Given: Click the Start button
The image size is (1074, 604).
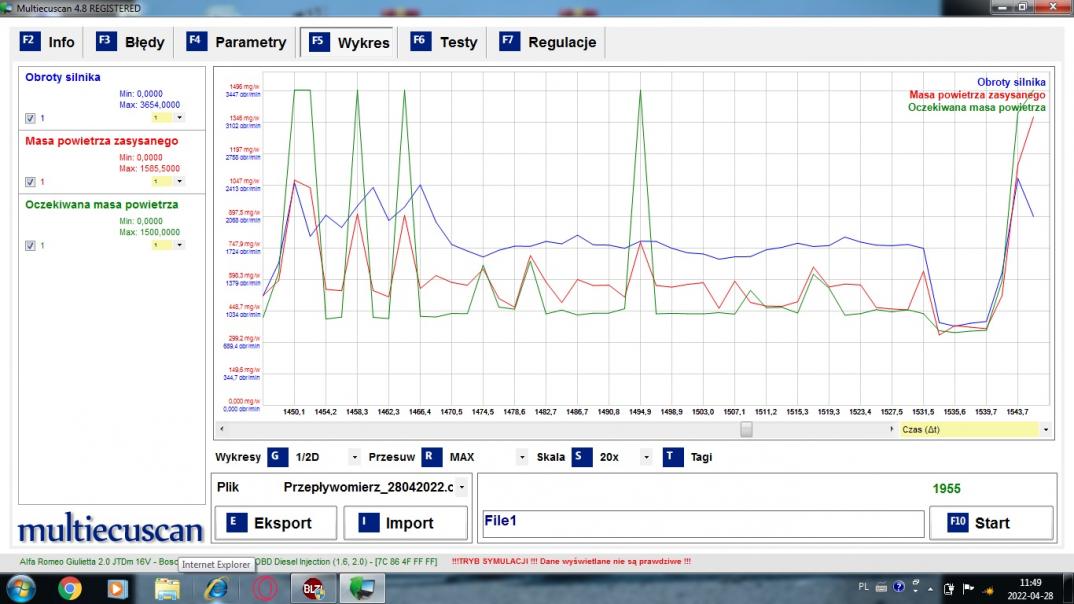Looking at the screenshot, I should (x=990, y=523).
